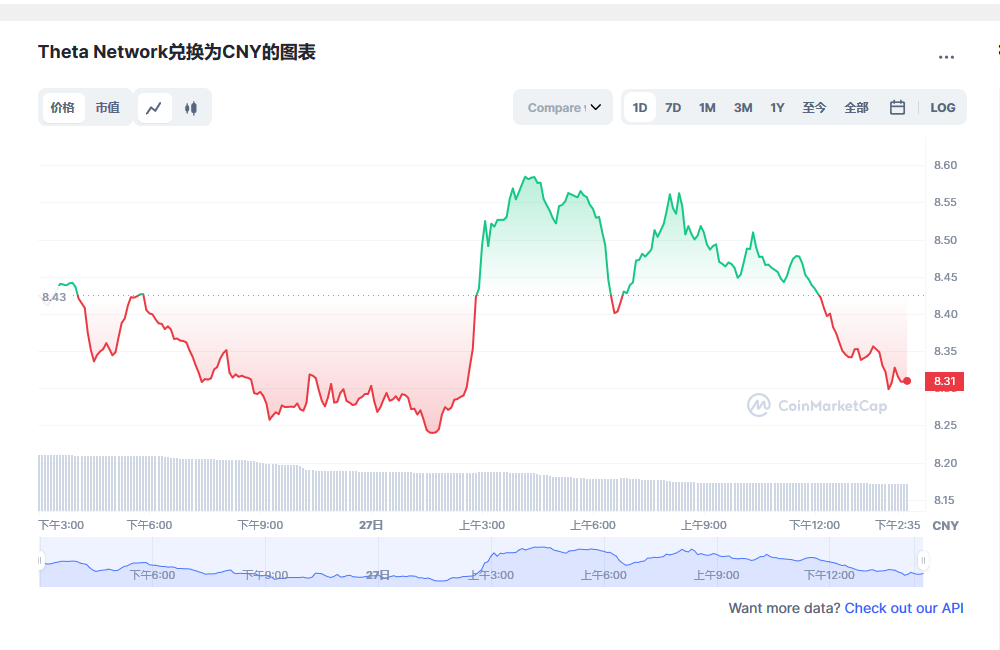Click the 上午6:00 time axis label
Image resolution: width=1000 pixels, height=650 pixels.
(x=593, y=526)
